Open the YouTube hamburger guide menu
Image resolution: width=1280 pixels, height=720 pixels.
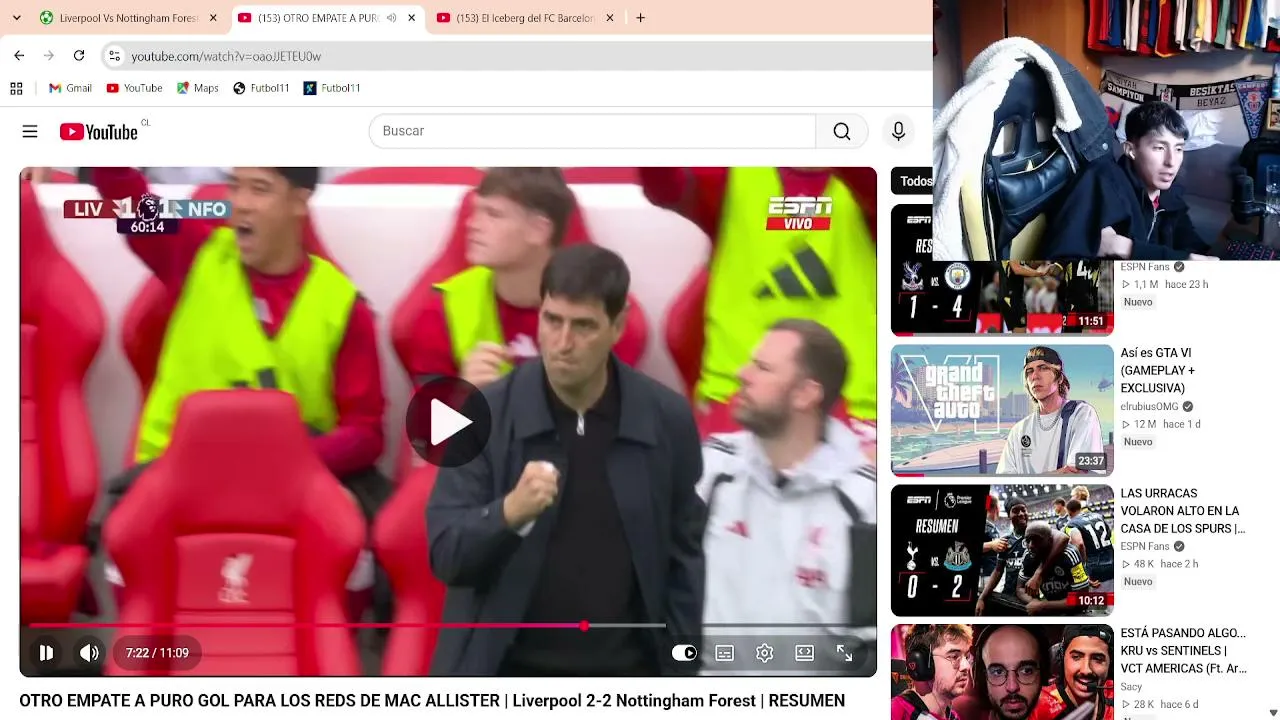tap(30, 131)
